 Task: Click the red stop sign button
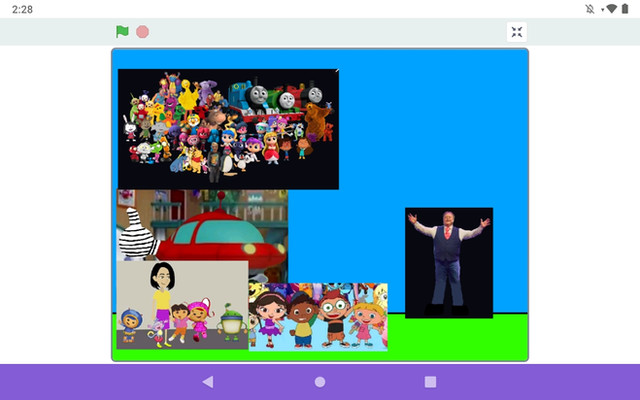tap(142, 32)
